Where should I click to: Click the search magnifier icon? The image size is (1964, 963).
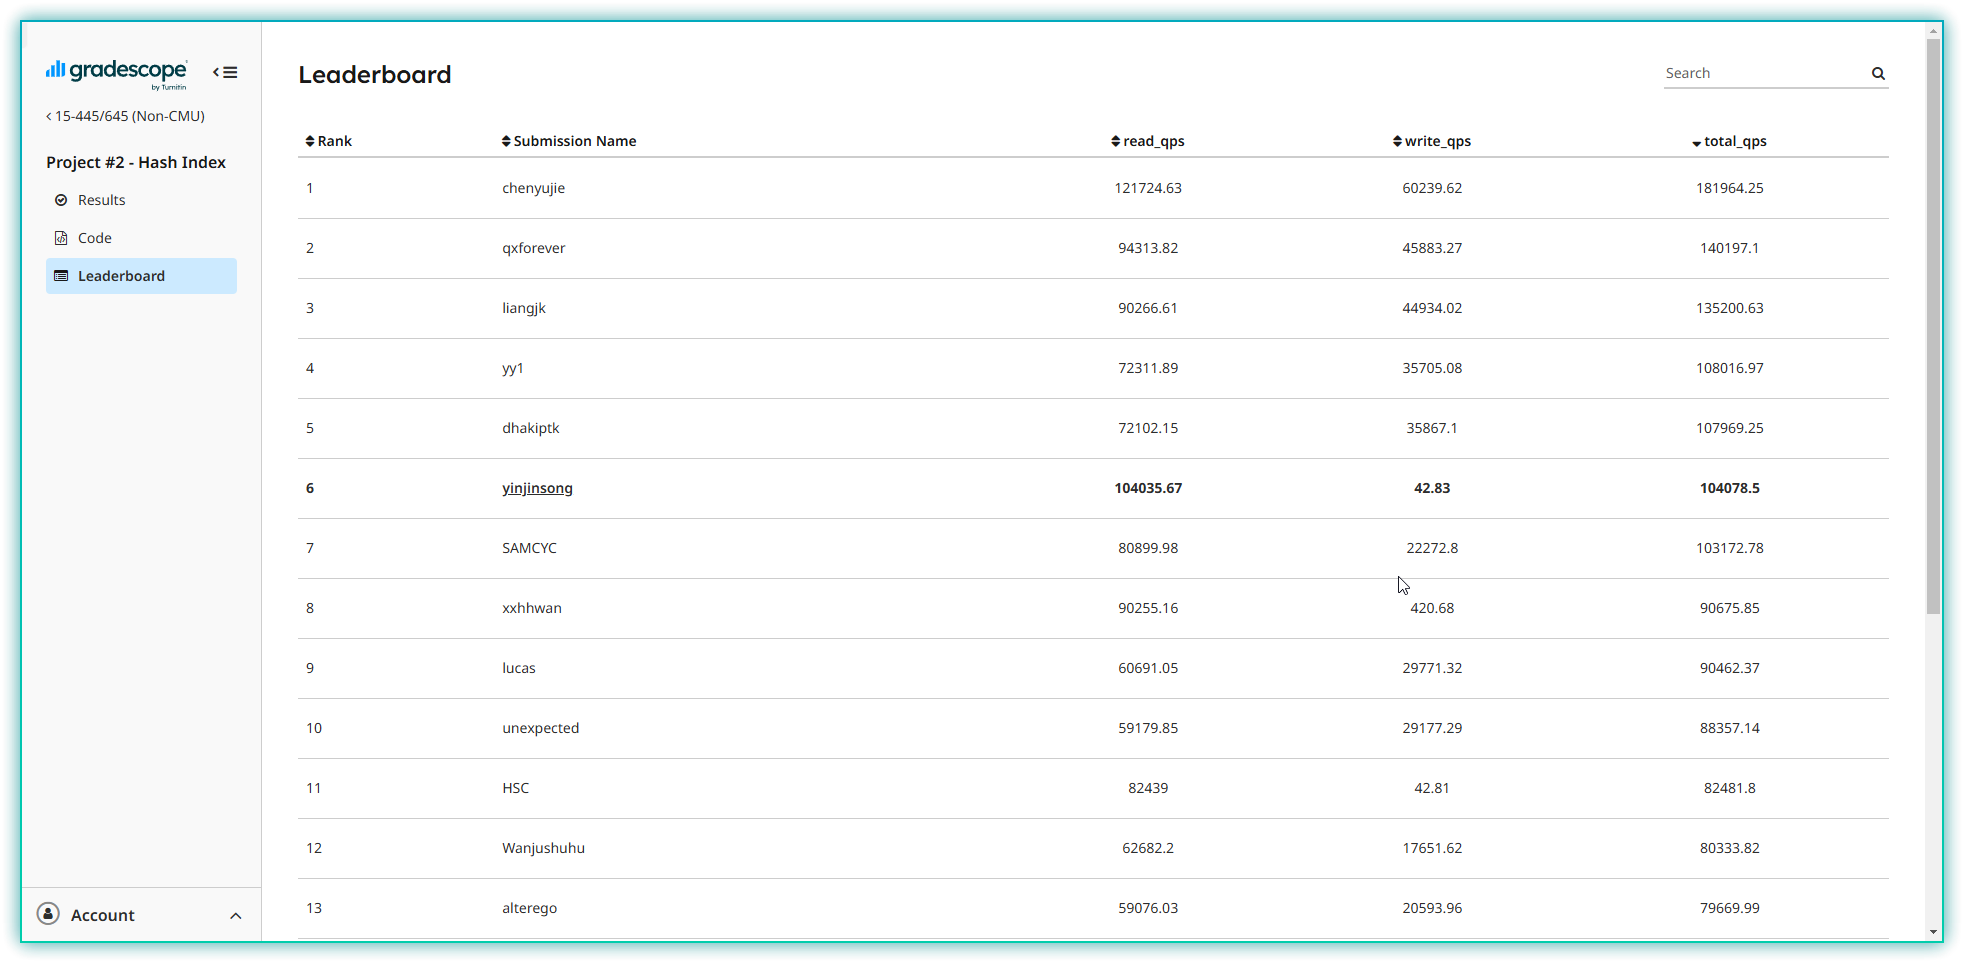(1878, 73)
